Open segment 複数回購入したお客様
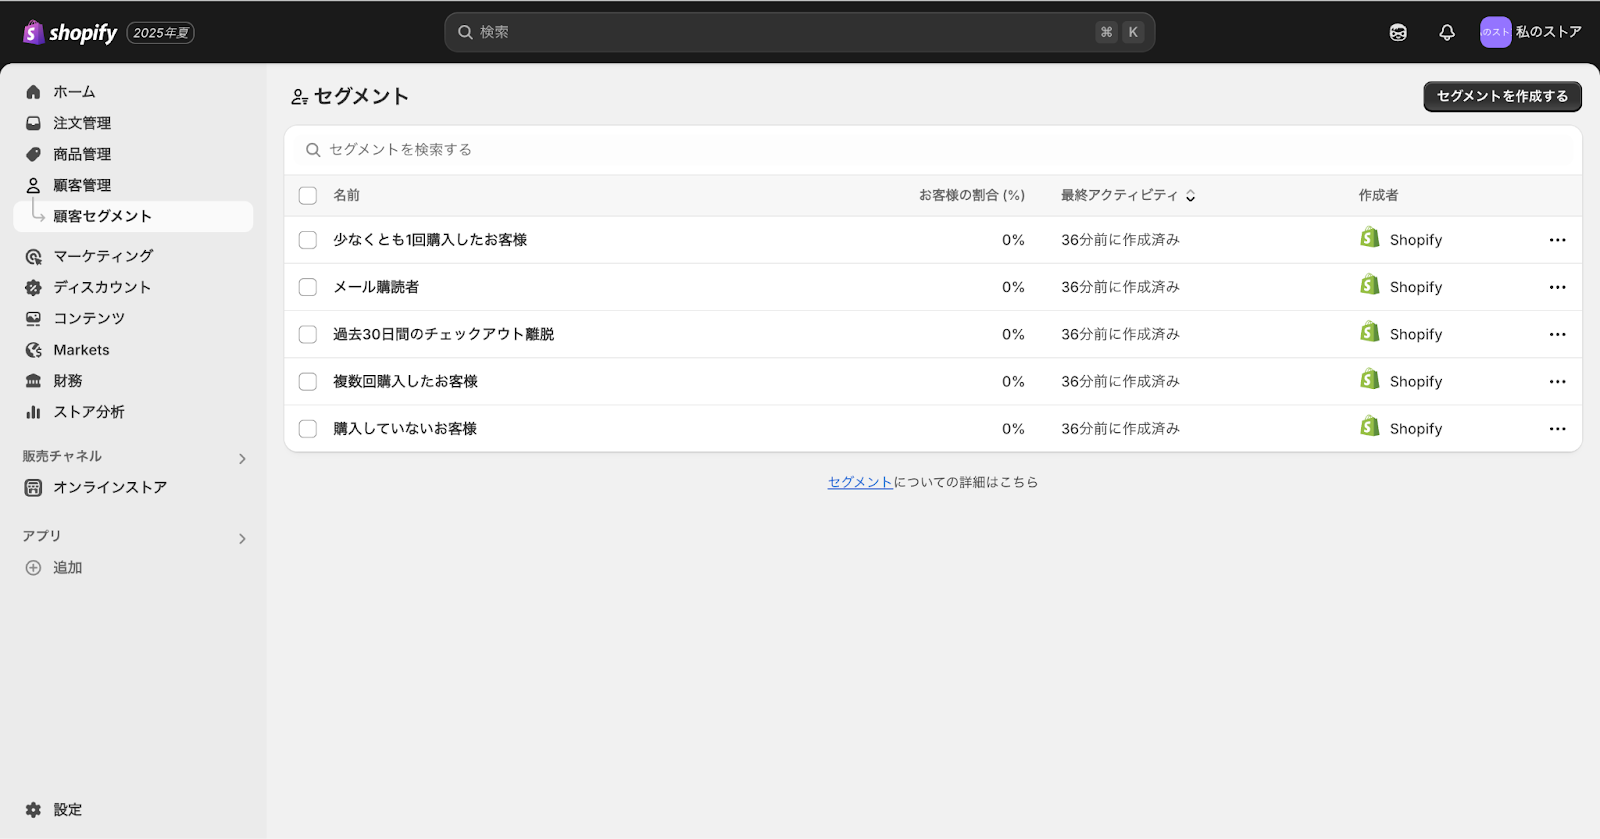Viewport: 1600px width, 839px height. pos(405,381)
